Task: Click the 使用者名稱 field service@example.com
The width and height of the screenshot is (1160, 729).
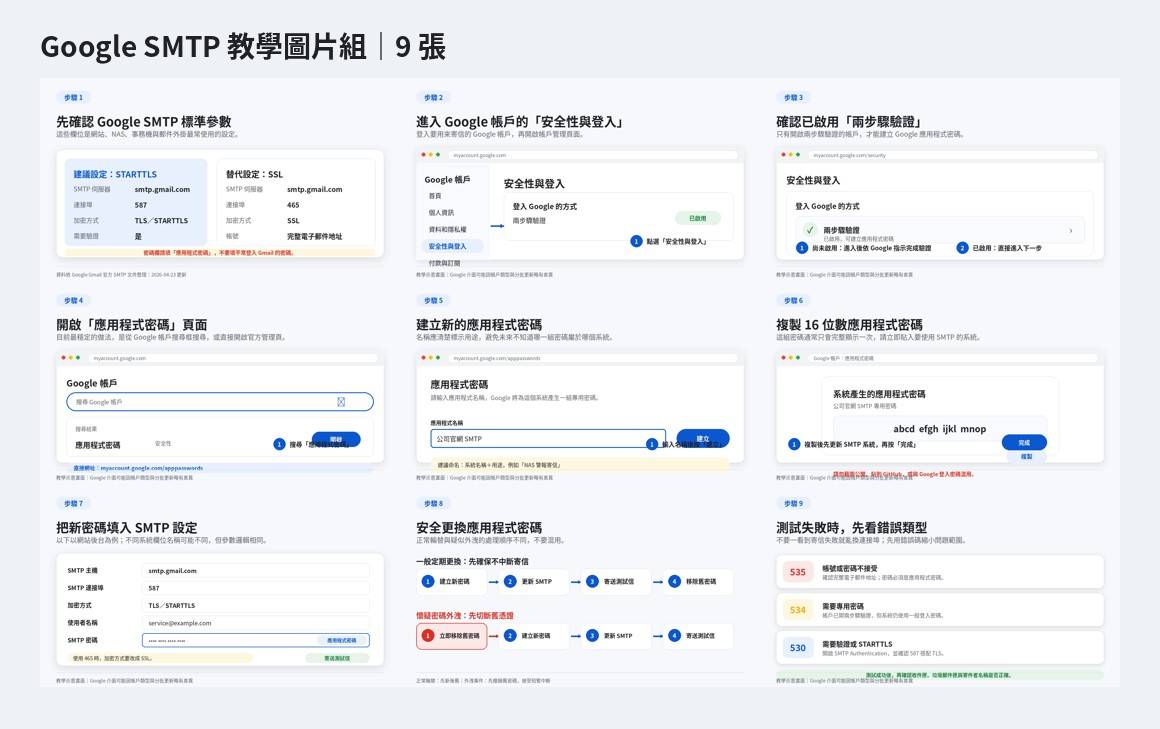Action: click(255, 623)
